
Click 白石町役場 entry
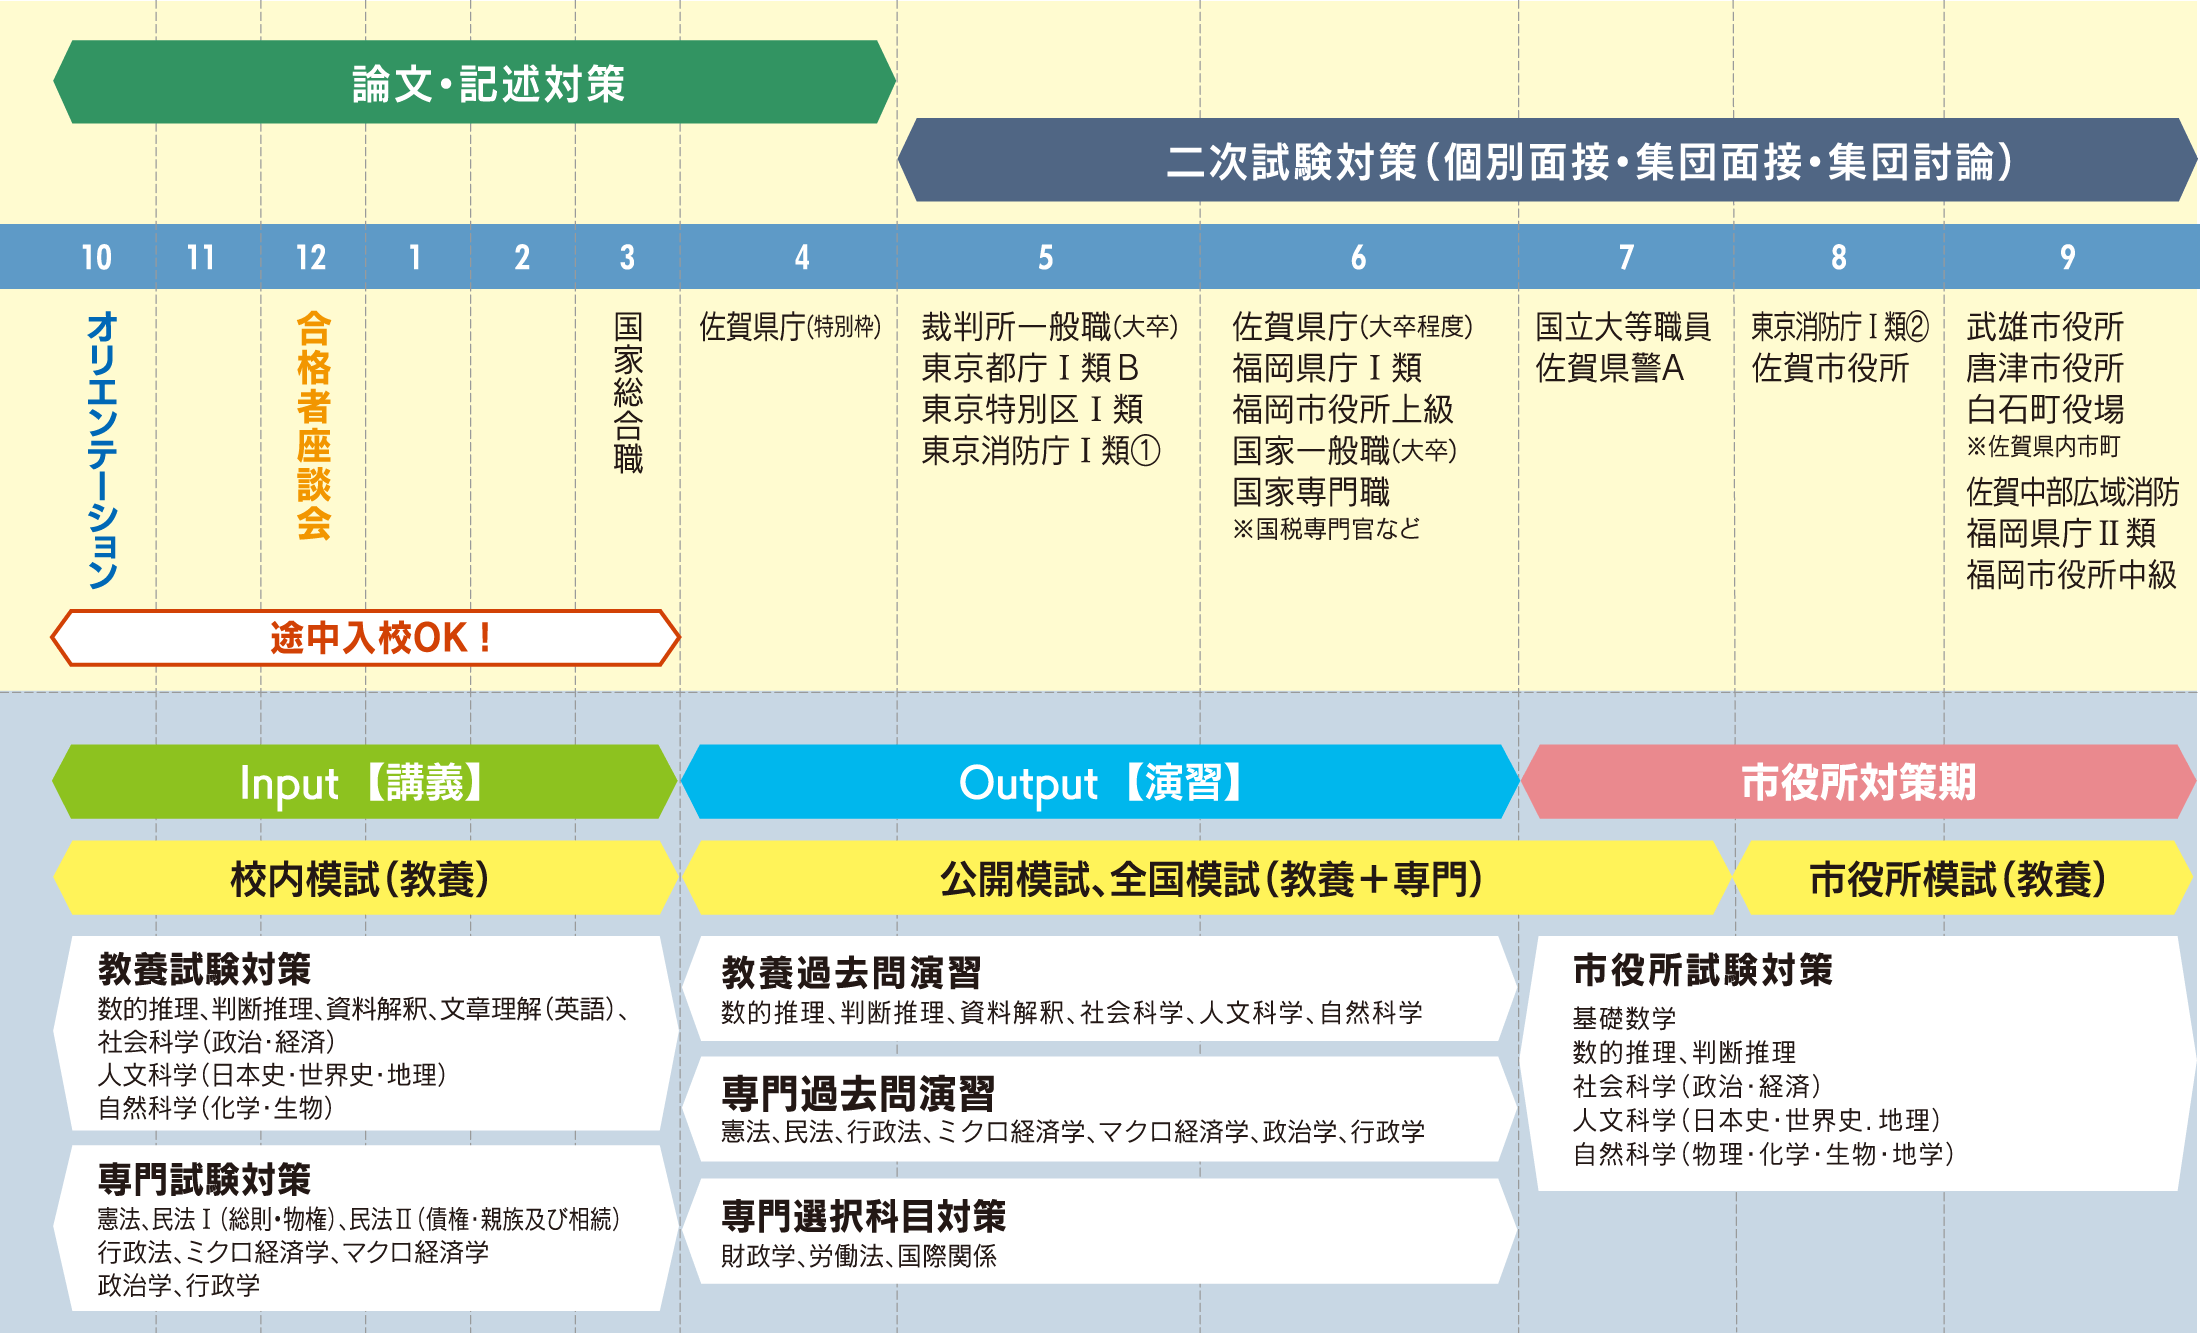tap(2045, 409)
